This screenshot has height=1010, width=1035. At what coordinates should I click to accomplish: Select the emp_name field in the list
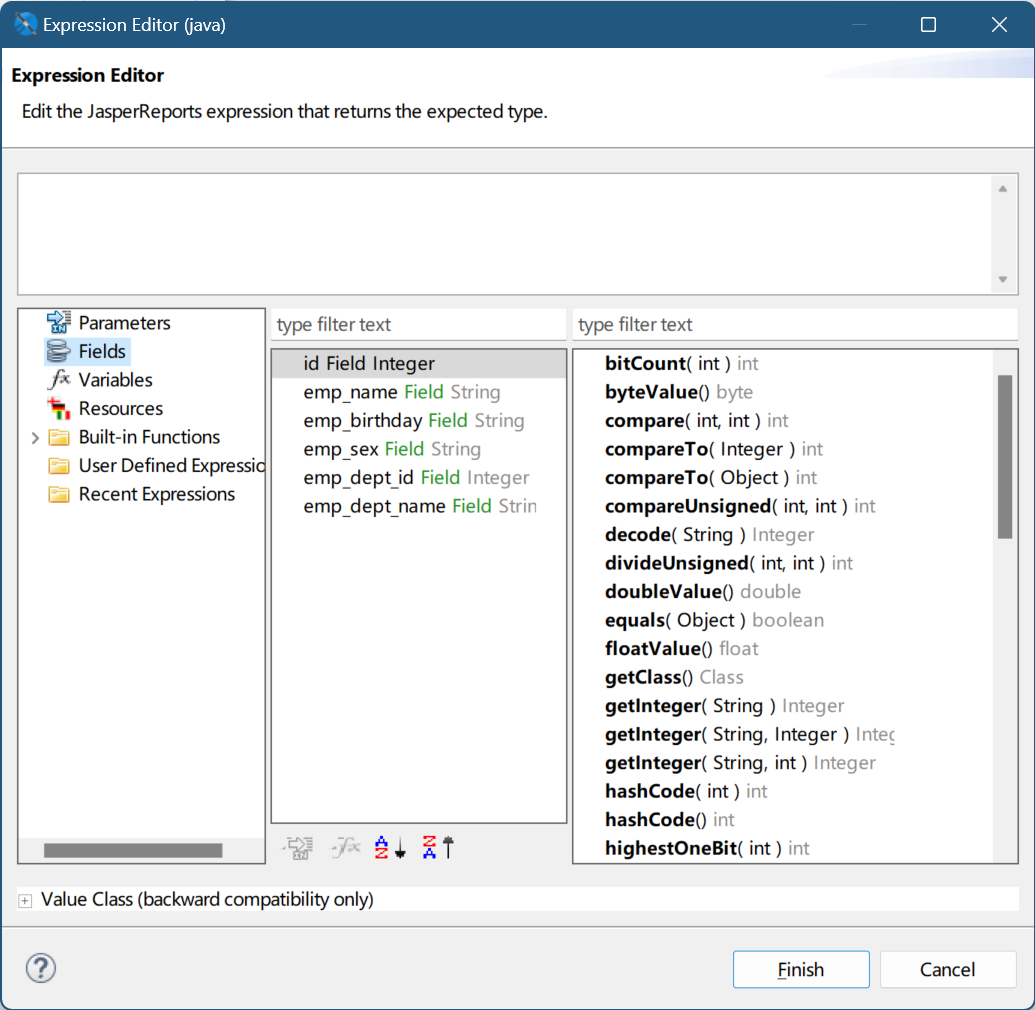click(x=401, y=393)
